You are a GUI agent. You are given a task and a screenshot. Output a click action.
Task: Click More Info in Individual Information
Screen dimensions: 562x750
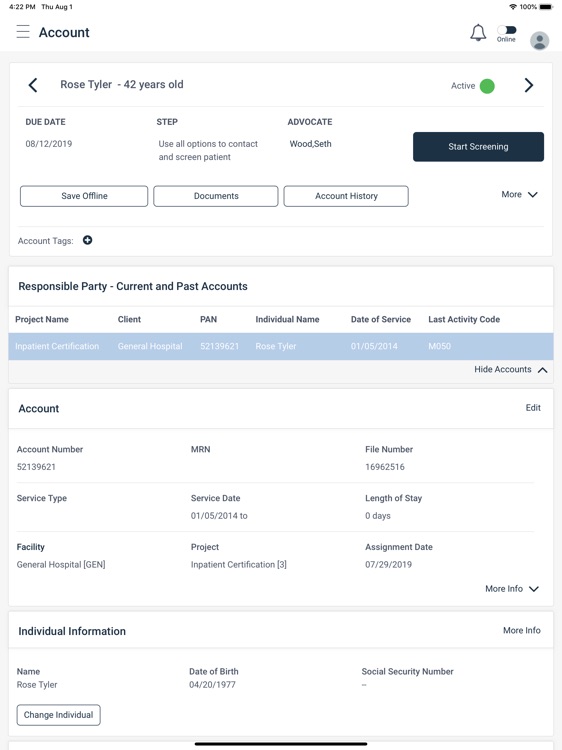522,630
